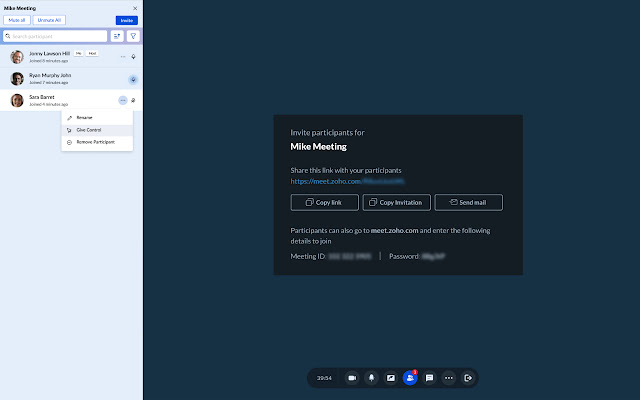Toggle Jonny Lawson Hill's microphone
640x400 pixels.
(x=134, y=57)
